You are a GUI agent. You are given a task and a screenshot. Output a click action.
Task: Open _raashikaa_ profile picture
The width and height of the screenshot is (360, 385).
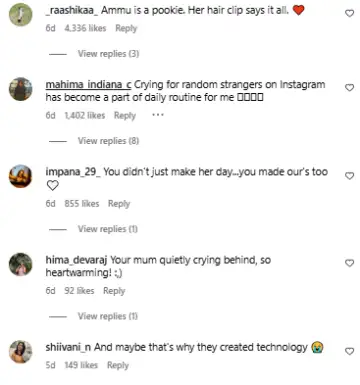[x=21, y=14]
